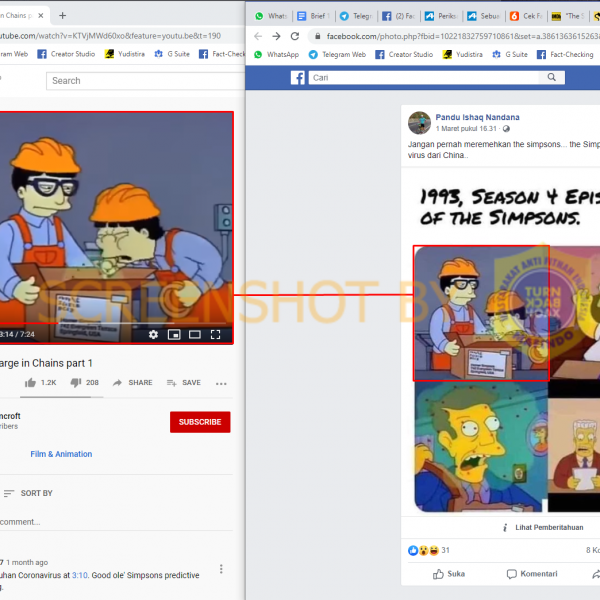Viewport: 600px width, 600px height.
Task: Open a new tab in YouTube window
Action: pos(62,16)
